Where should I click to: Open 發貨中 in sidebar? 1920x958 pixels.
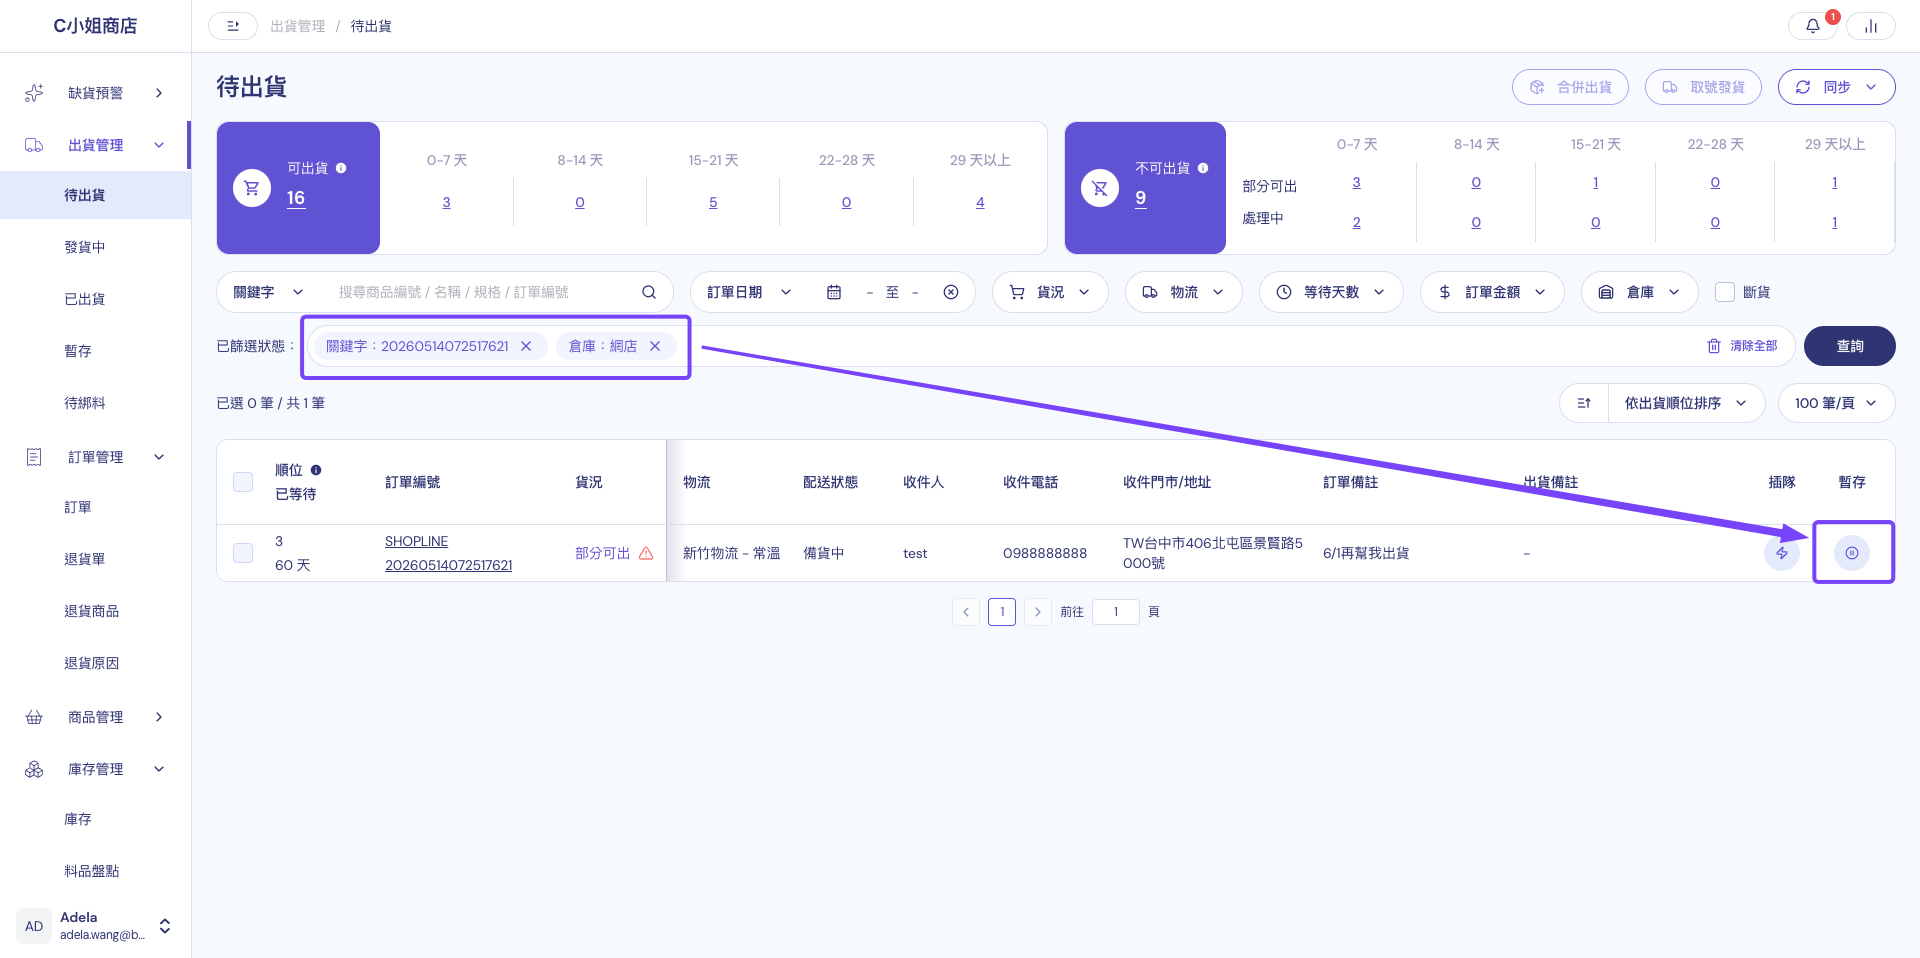(85, 247)
